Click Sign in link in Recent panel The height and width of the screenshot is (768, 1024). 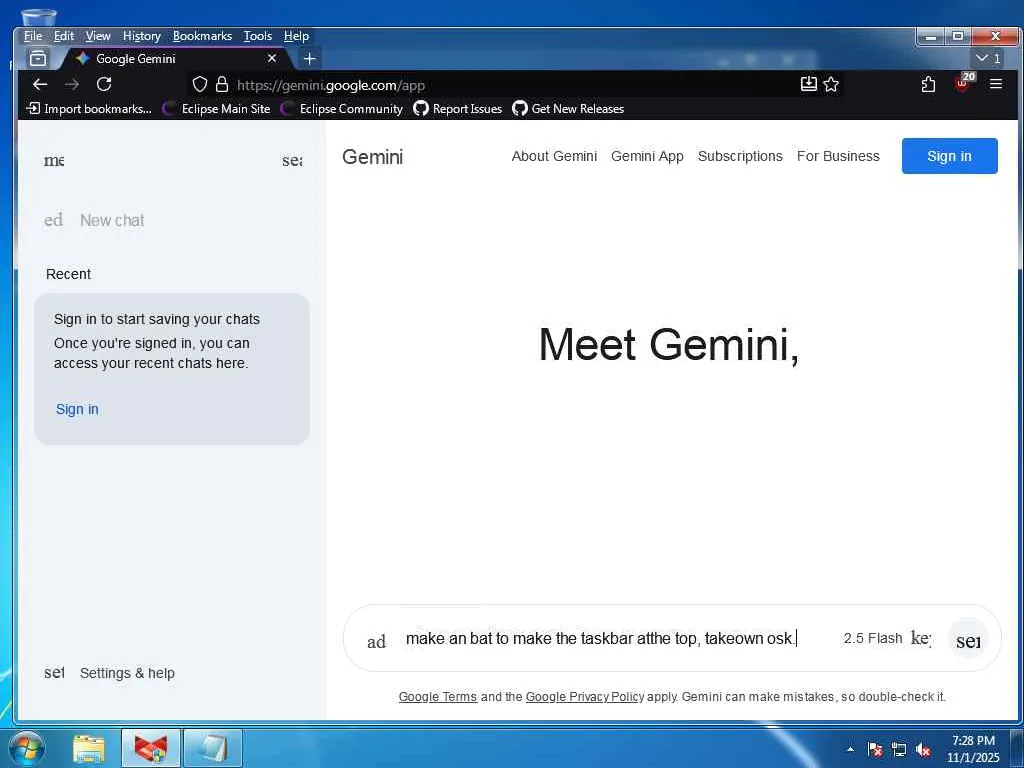pyautogui.click(x=77, y=409)
